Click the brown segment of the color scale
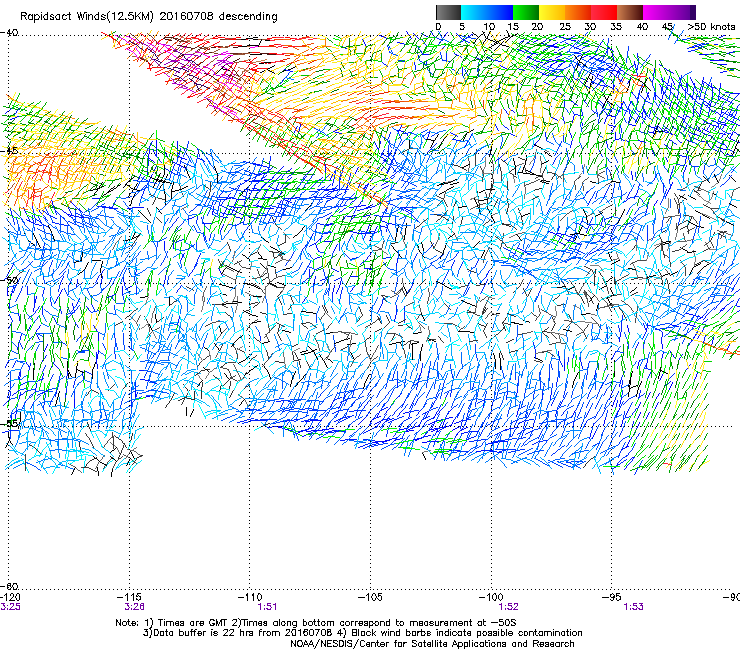The width and height of the screenshot is (740, 650). click(630, 12)
